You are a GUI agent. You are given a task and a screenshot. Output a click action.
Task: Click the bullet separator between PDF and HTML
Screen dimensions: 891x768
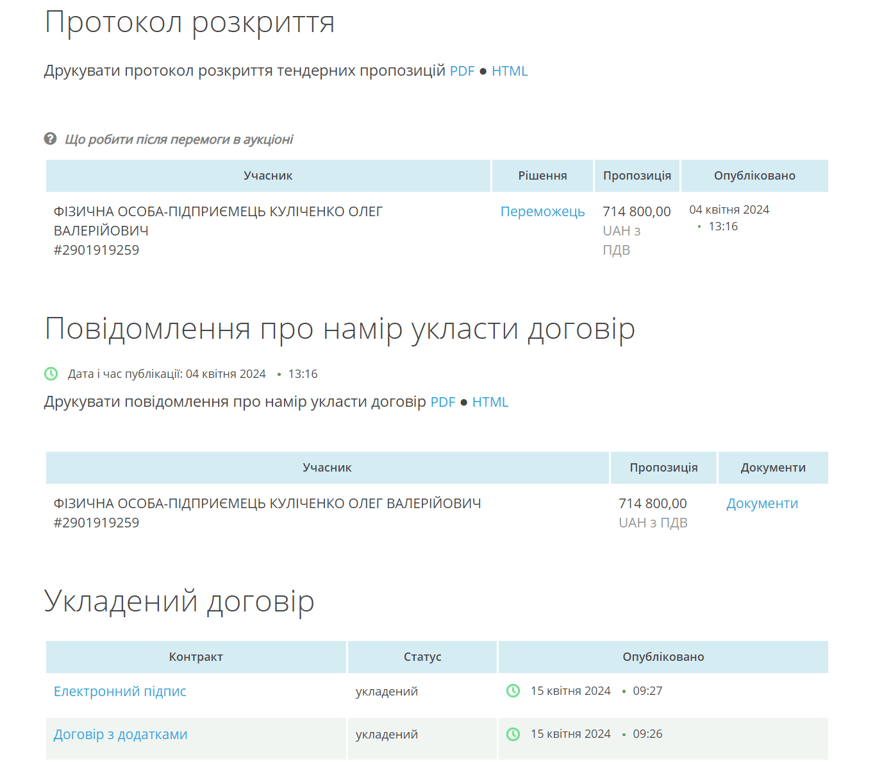(484, 71)
